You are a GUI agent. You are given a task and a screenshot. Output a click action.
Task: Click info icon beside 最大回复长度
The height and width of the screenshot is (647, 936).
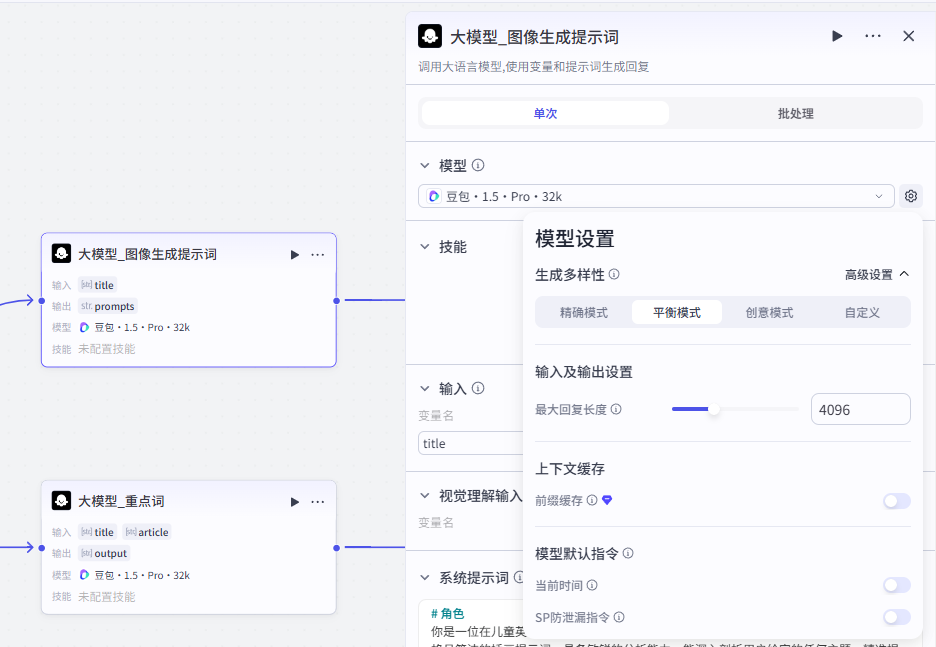pos(616,409)
